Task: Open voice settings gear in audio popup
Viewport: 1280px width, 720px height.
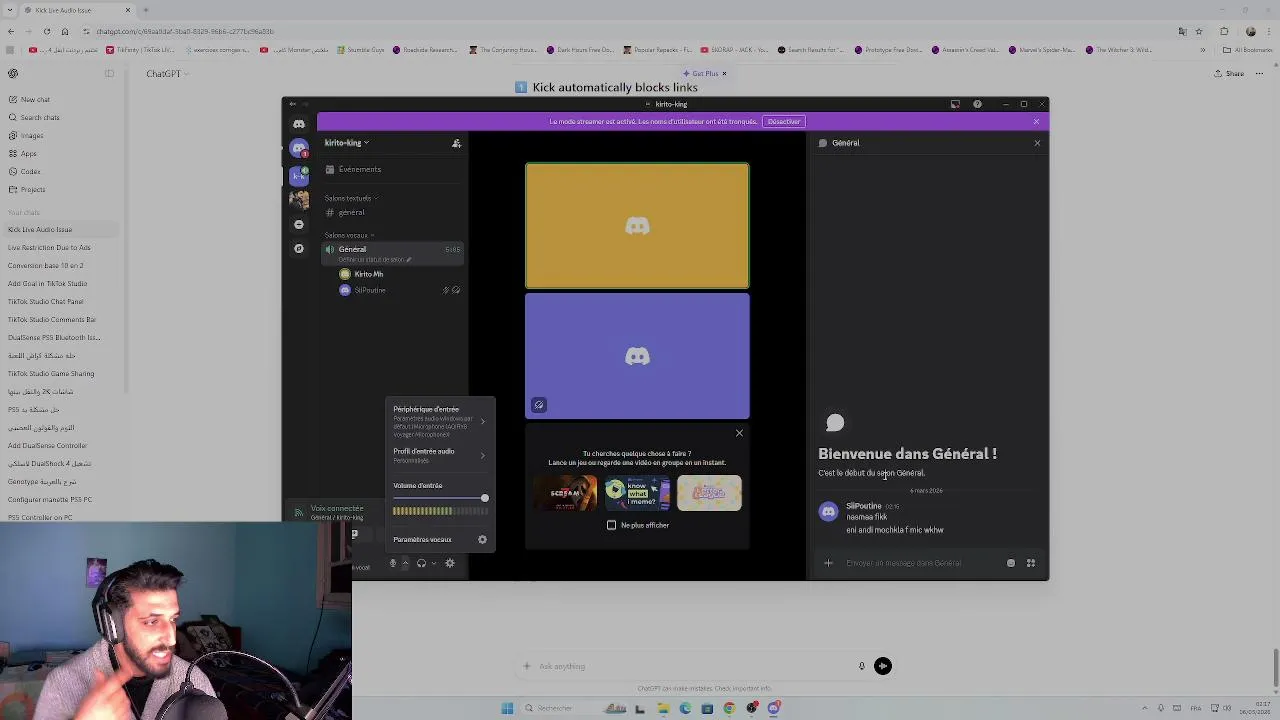Action: [482, 540]
